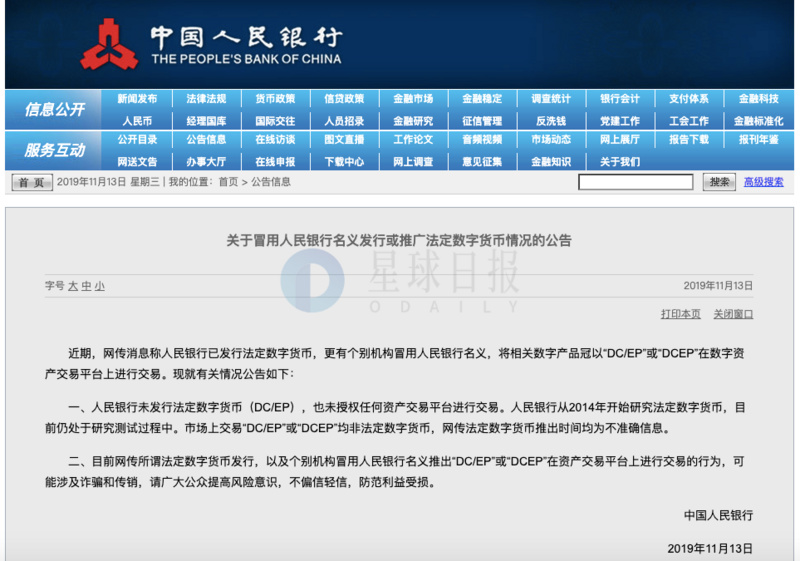
Task: Open 调查统计 navigation link
Action: pyautogui.click(x=551, y=98)
